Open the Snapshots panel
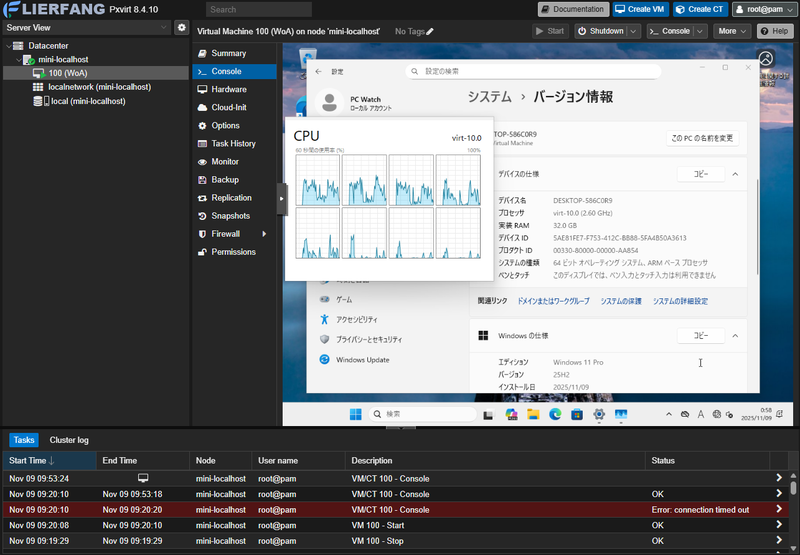Screen dimensions: 800x555 234,216
